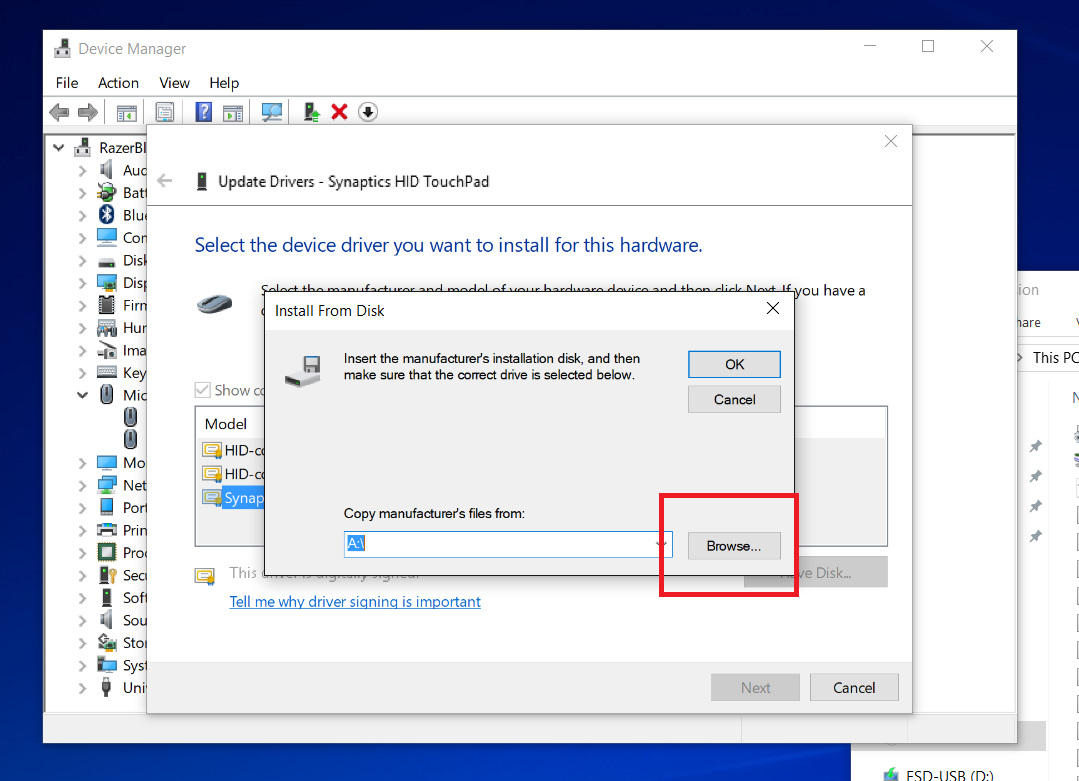This screenshot has height=781, width=1079.
Task: Open Help using the blue question mark icon
Action: tap(203, 111)
